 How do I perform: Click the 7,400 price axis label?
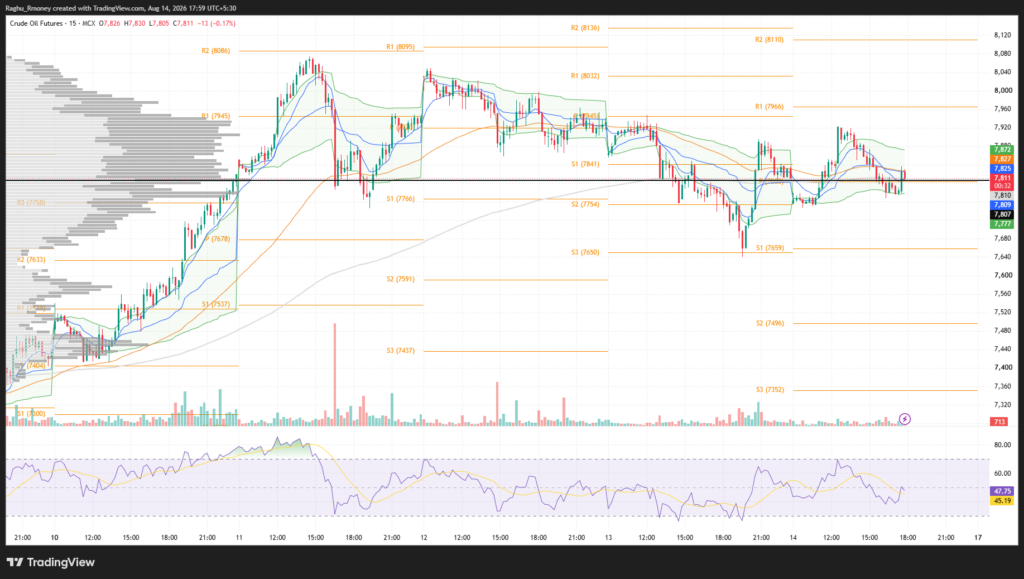coord(1002,368)
